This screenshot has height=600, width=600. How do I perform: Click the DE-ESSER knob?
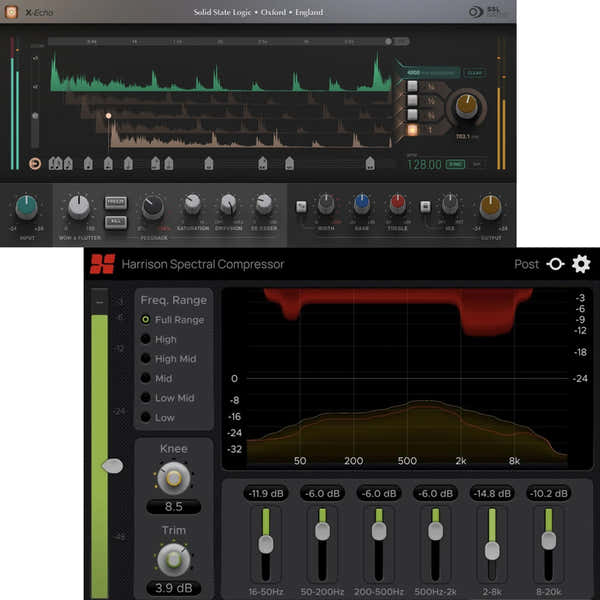pyautogui.click(x=264, y=204)
